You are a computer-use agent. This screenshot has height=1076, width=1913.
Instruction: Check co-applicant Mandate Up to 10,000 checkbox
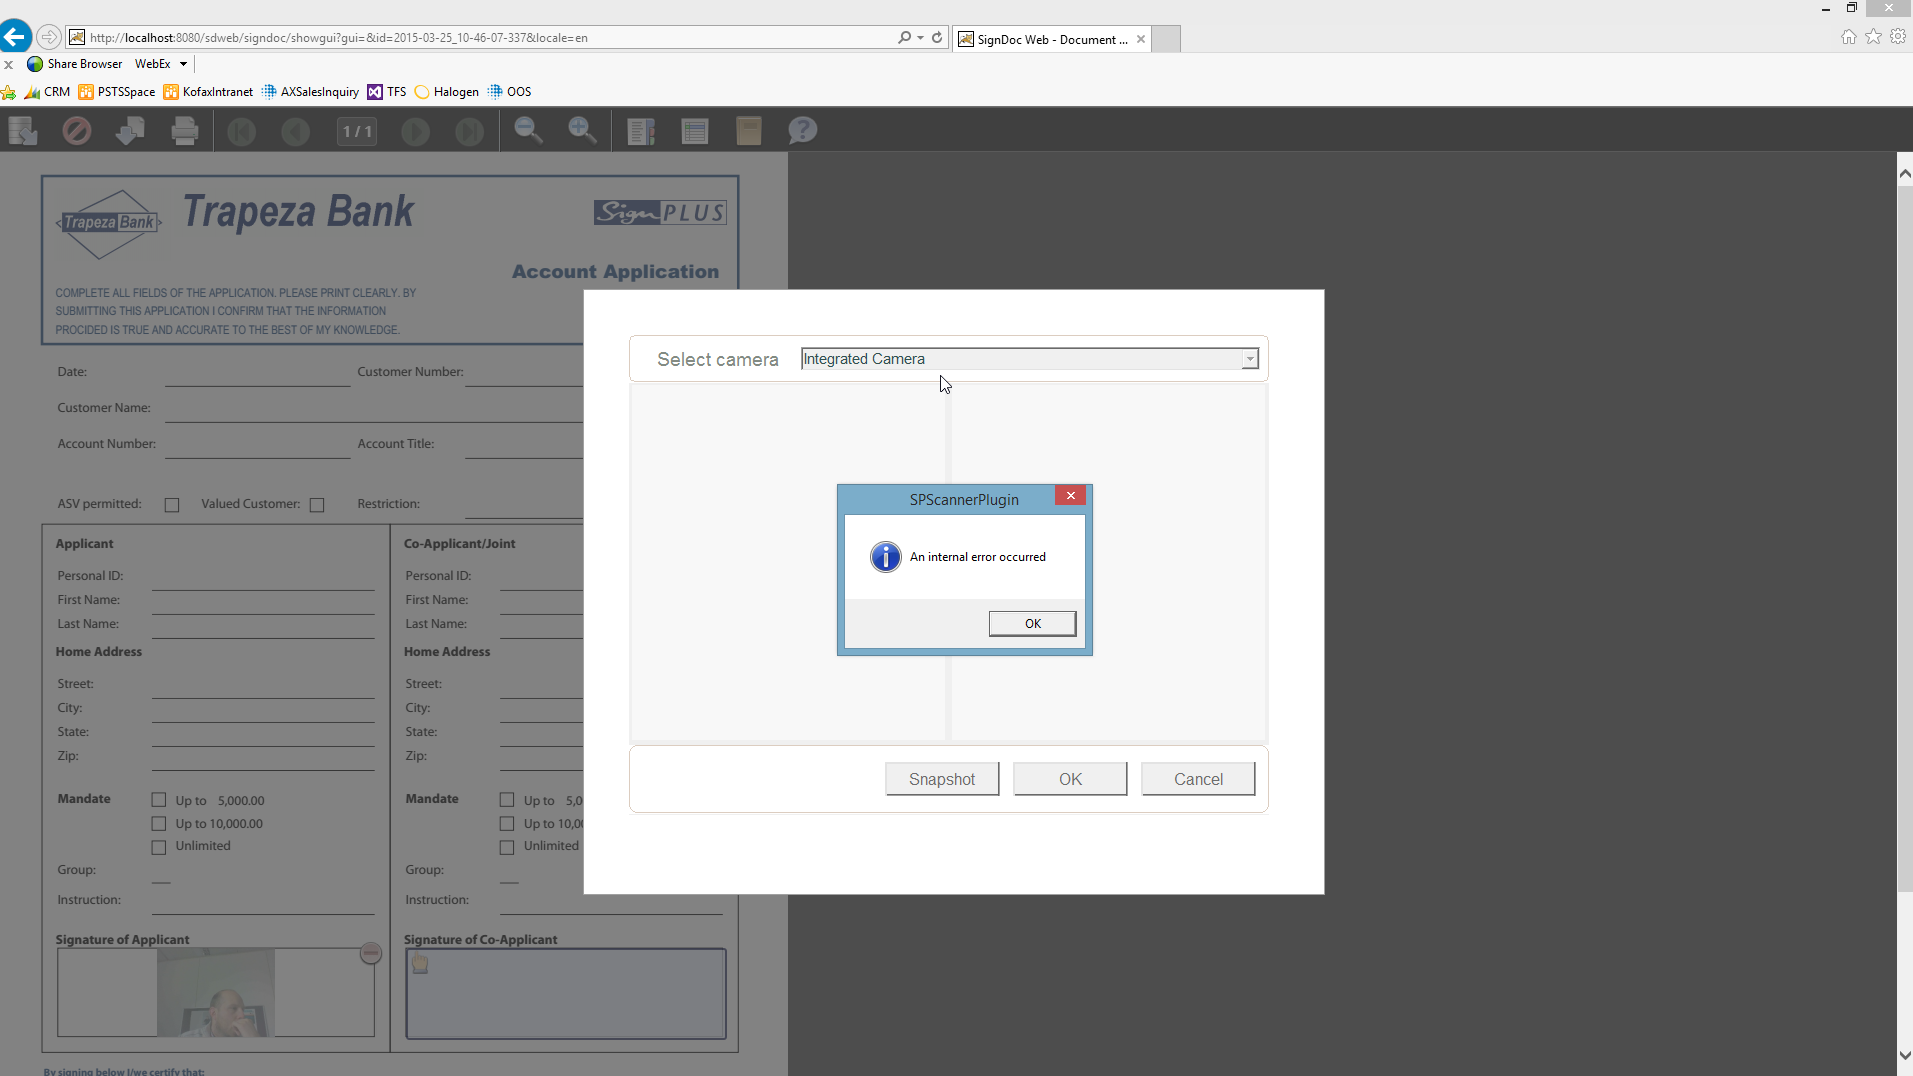507,824
